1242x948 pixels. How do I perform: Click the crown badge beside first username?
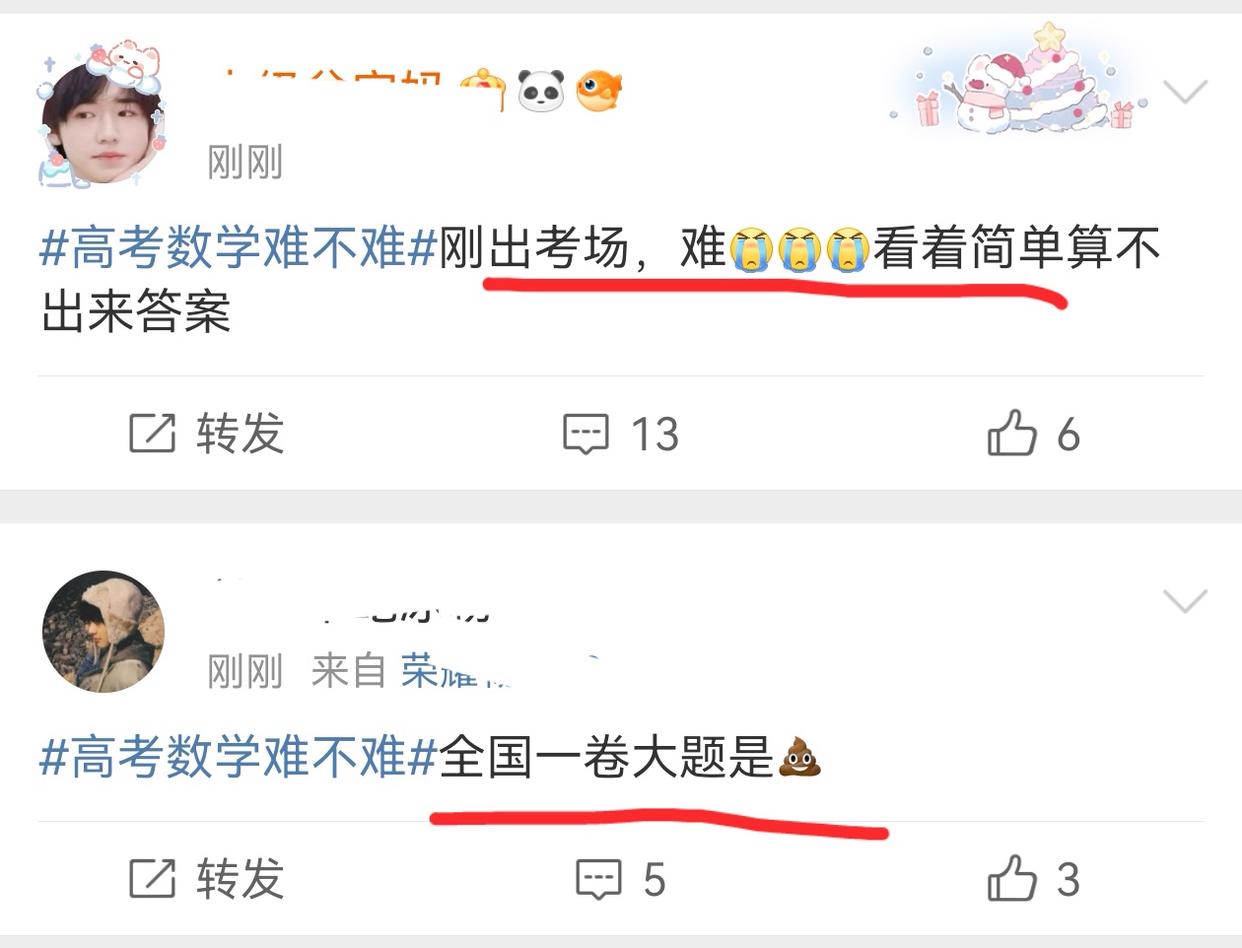point(484,91)
